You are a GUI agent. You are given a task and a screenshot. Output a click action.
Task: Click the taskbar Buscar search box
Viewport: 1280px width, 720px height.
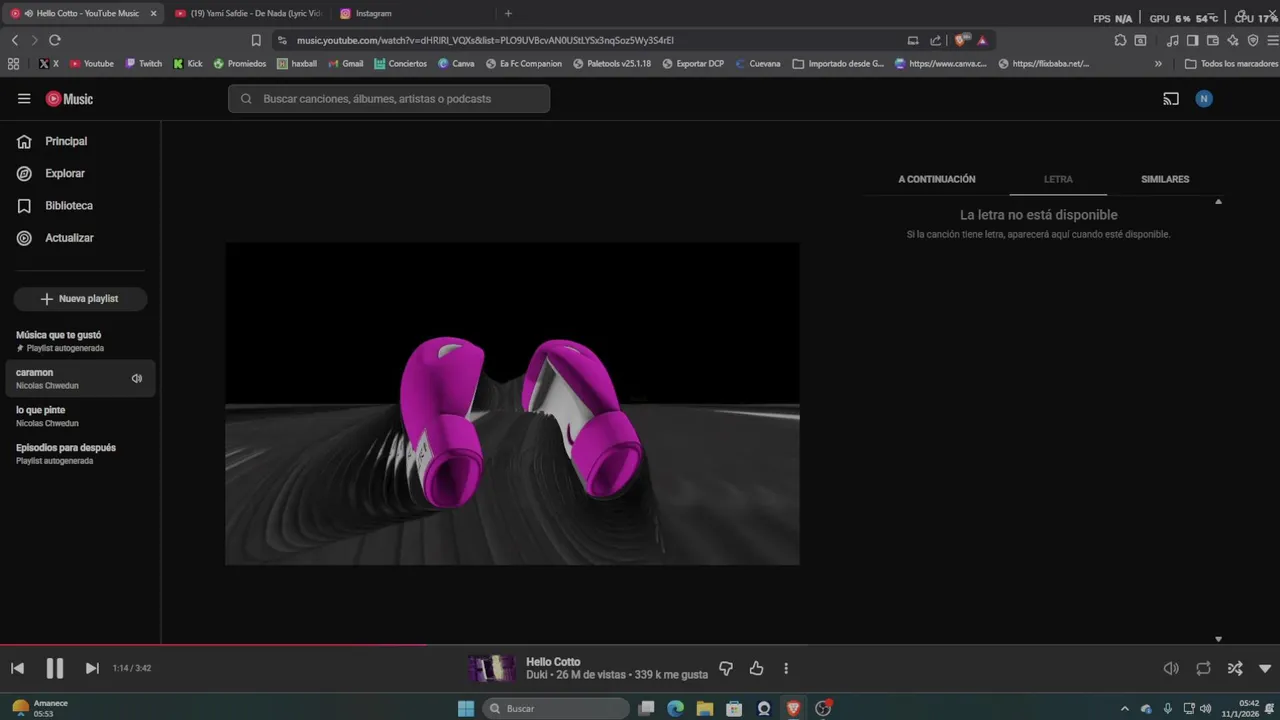point(556,708)
